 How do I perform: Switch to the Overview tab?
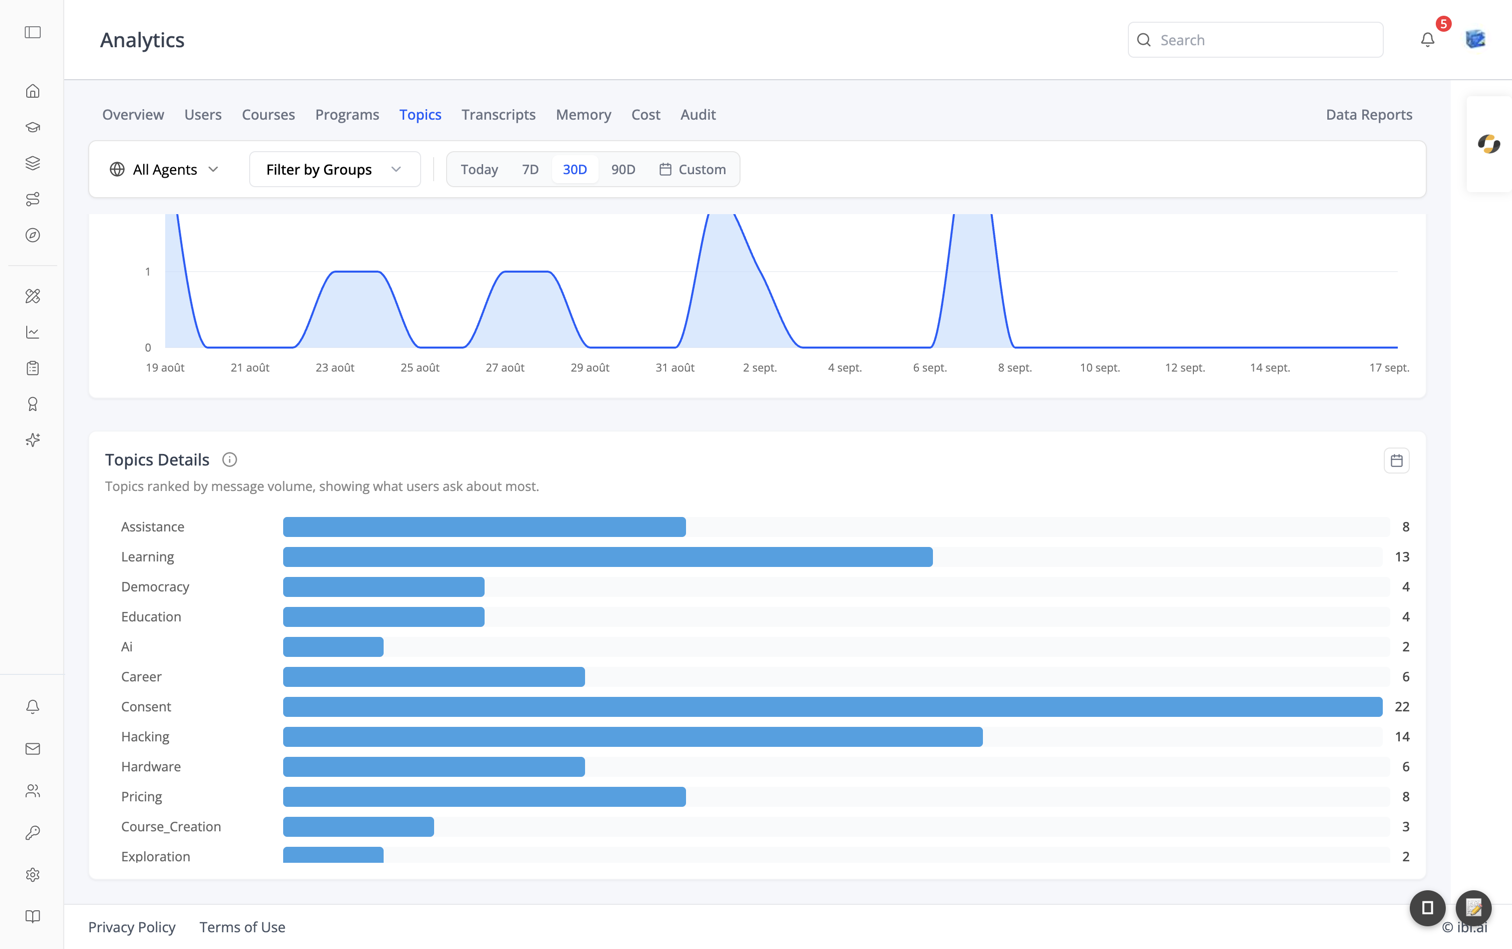point(133,115)
